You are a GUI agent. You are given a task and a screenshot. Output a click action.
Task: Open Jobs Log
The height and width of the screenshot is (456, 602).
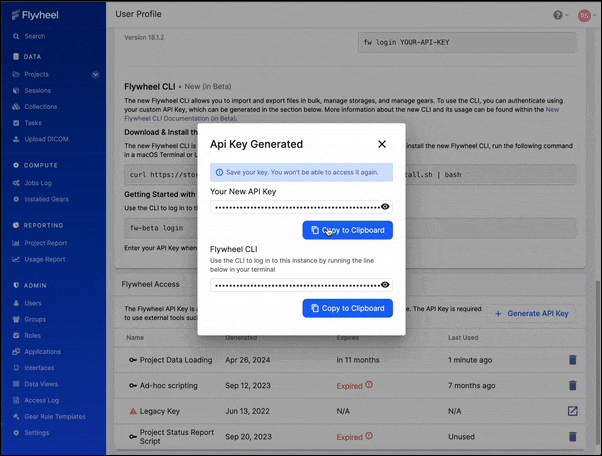[x=38, y=183]
